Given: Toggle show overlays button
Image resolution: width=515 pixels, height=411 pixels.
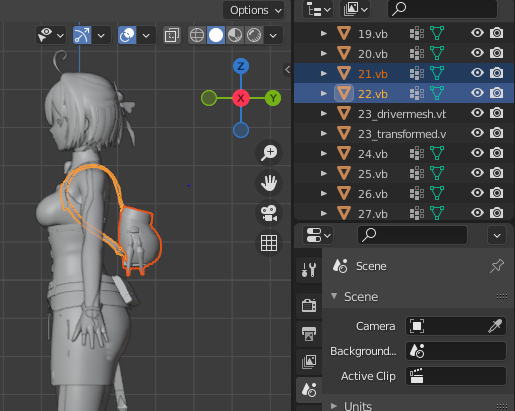Looking at the screenshot, I should pos(127,35).
